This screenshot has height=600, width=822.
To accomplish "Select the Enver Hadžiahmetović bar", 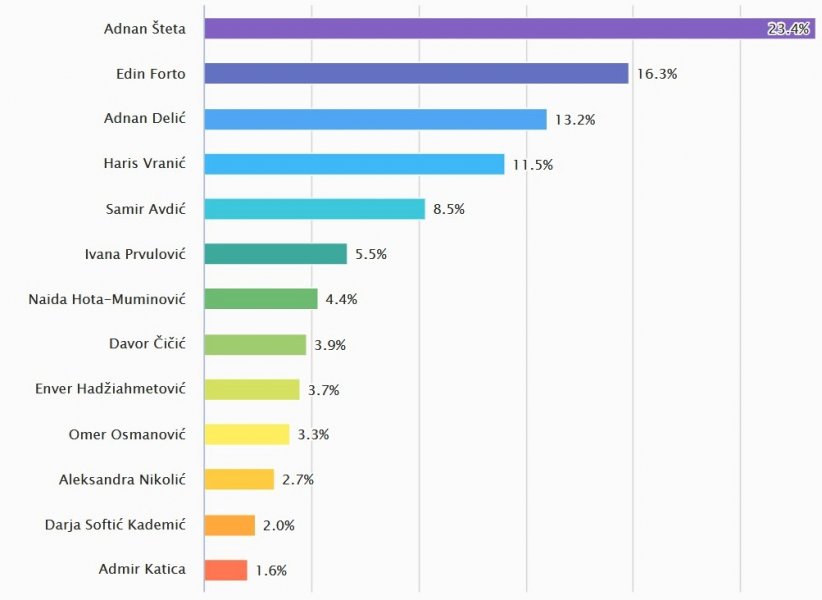I will pyautogui.click(x=252, y=389).
